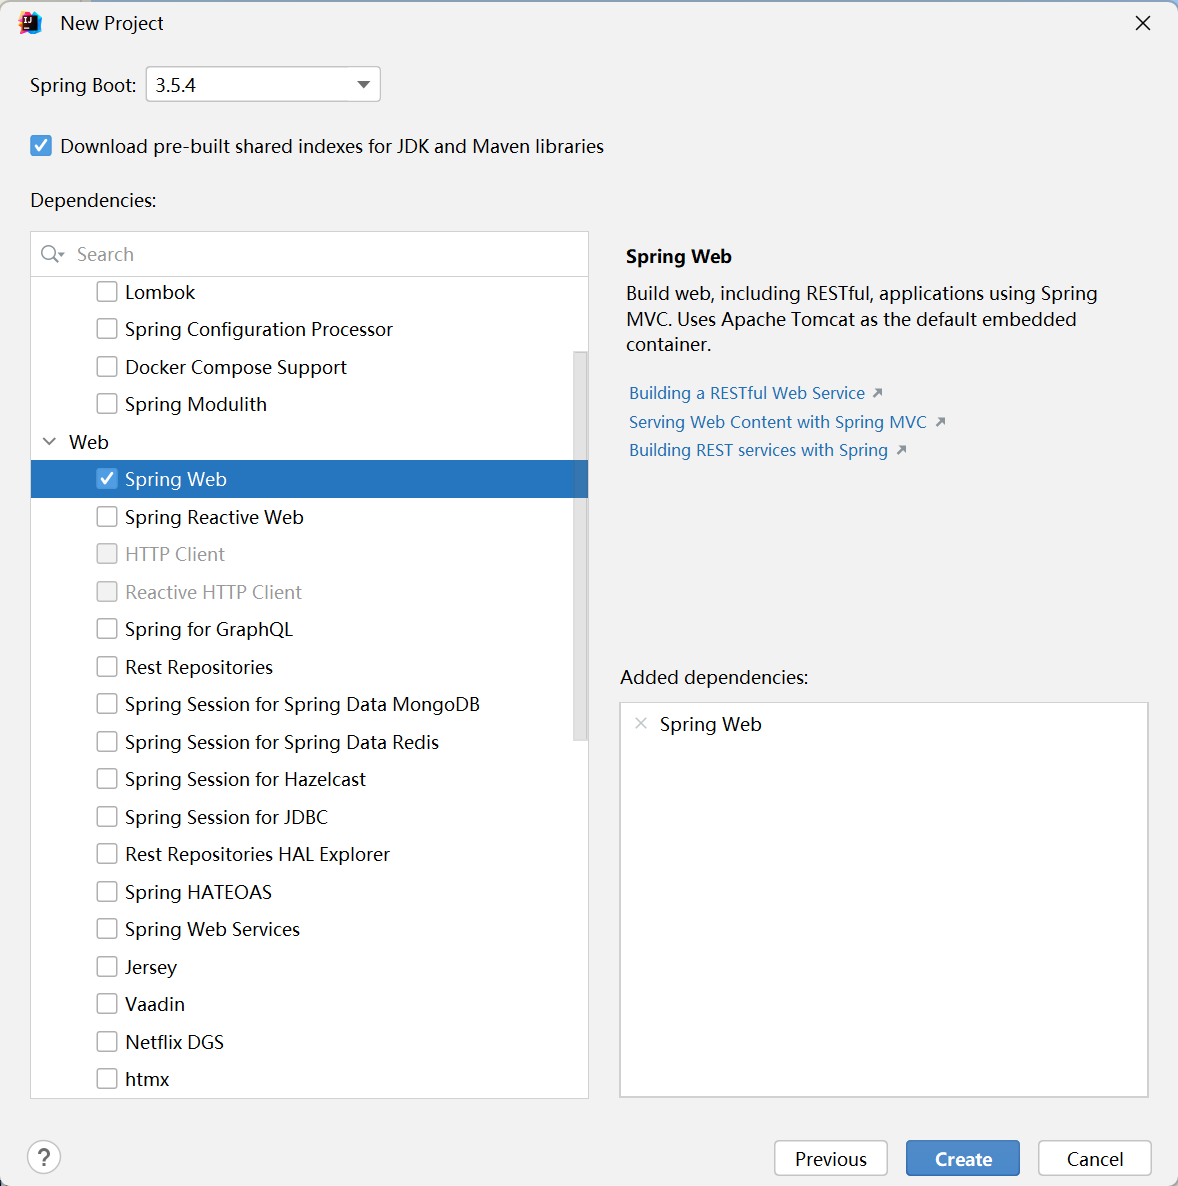Check the htmx dependency
Screen dimensions: 1178x1186
[x=107, y=1079]
